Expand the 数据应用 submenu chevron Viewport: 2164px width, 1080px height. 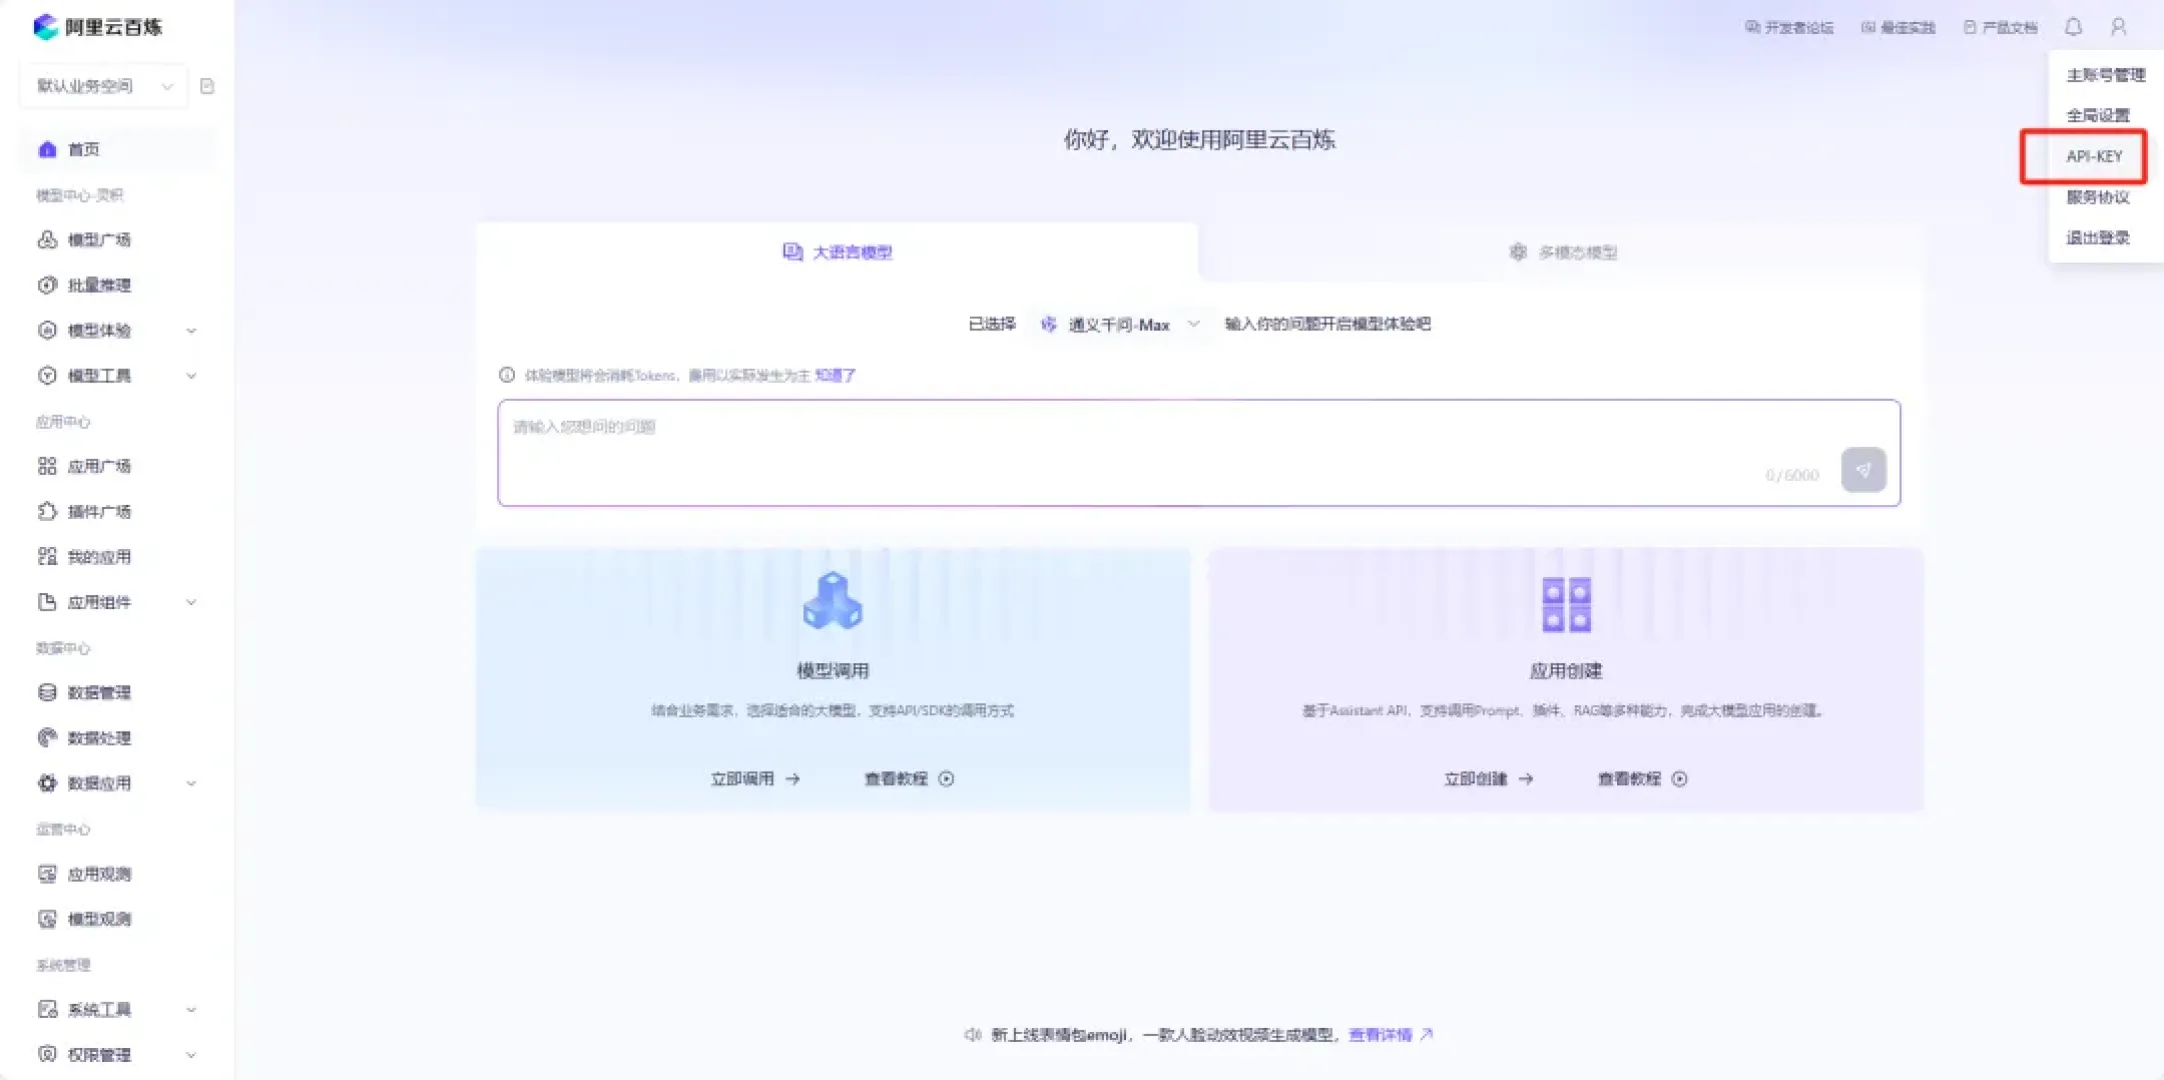191,783
